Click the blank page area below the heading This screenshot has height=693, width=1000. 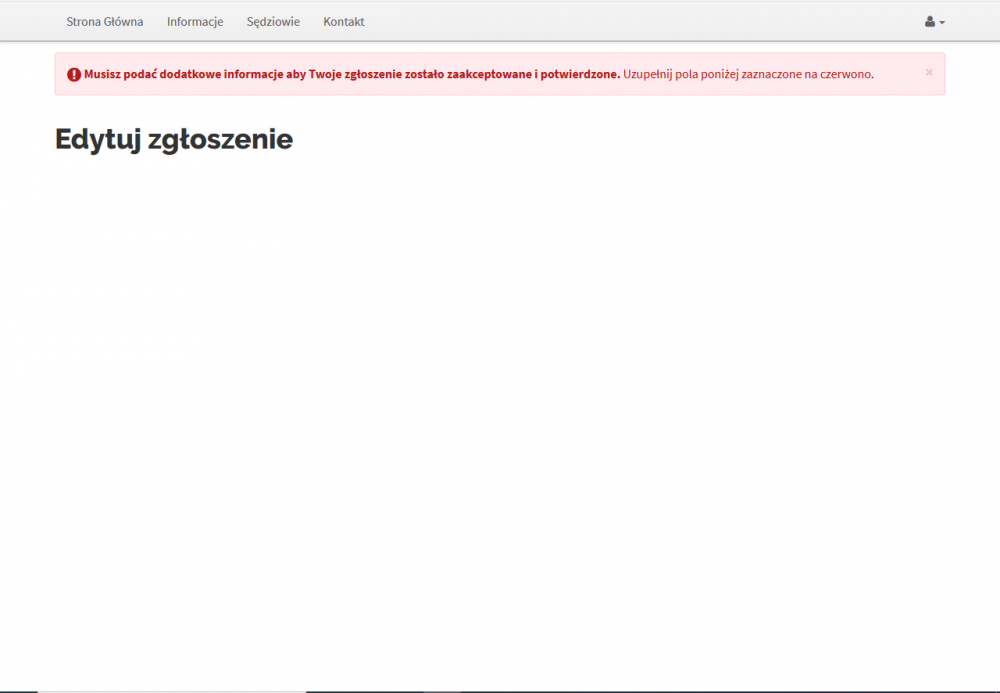[x=500, y=400]
